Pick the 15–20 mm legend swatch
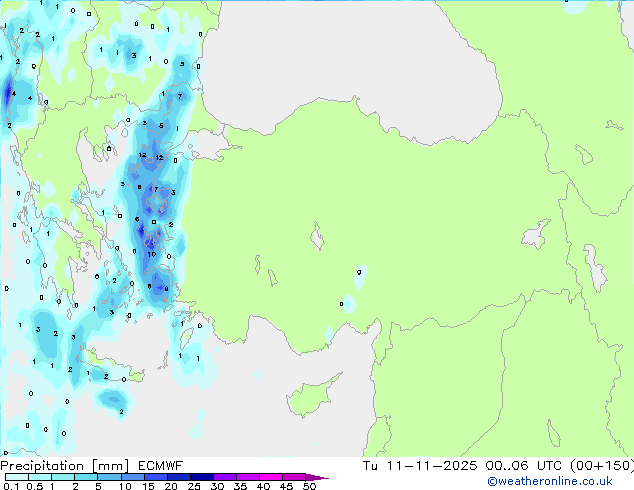The image size is (634, 490). coord(156,477)
